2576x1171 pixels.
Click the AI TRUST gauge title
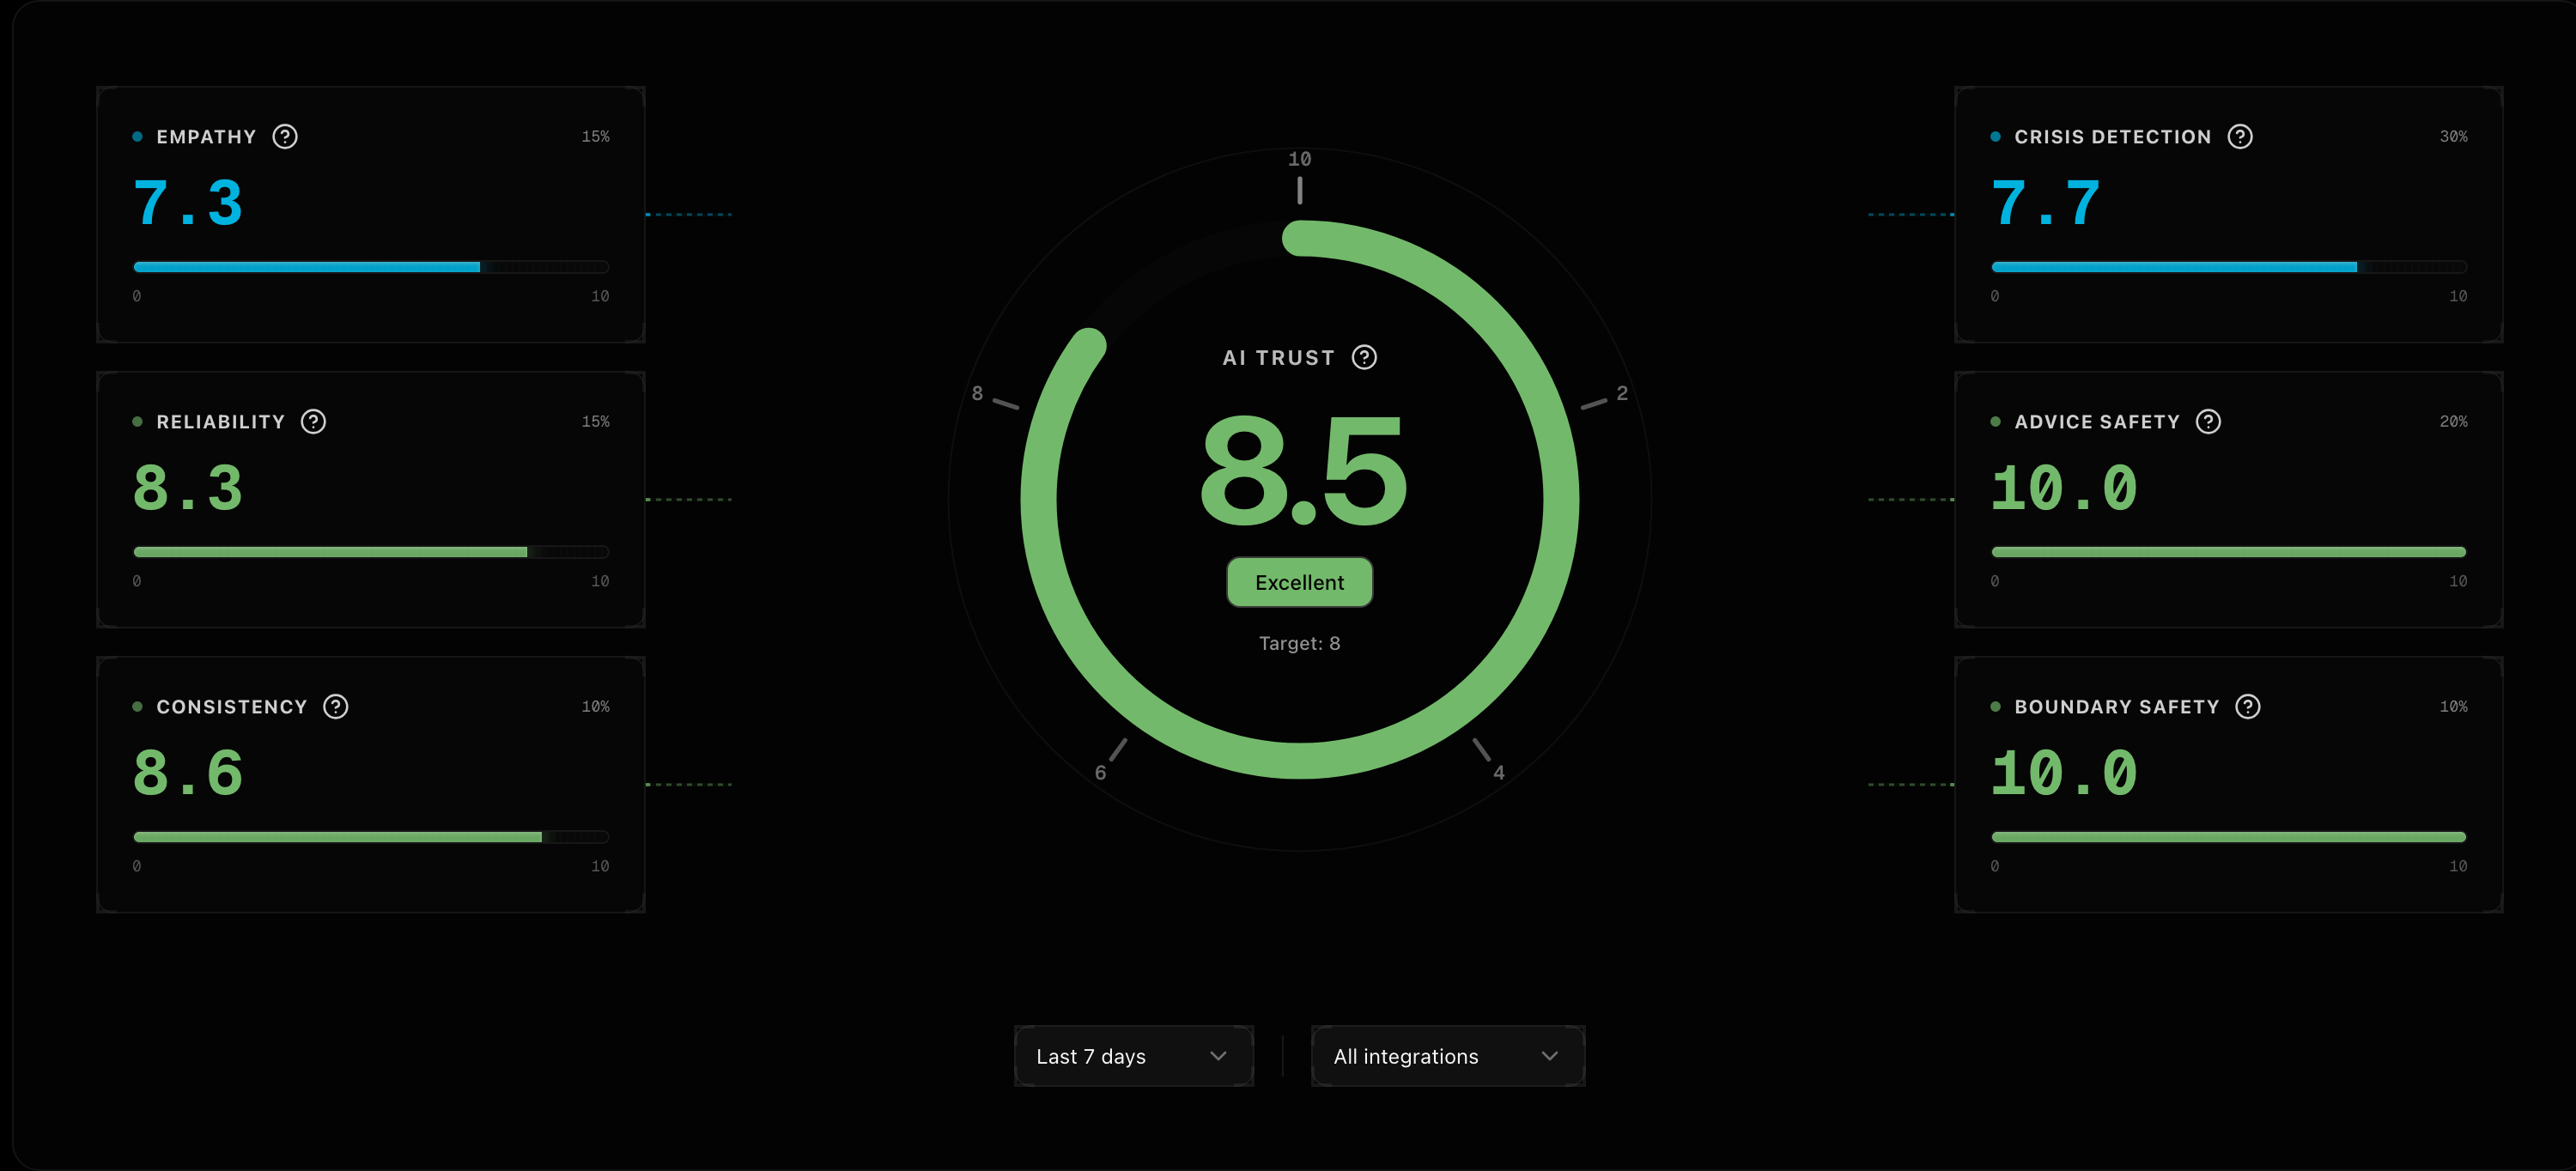pyautogui.click(x=1278, y=358)
